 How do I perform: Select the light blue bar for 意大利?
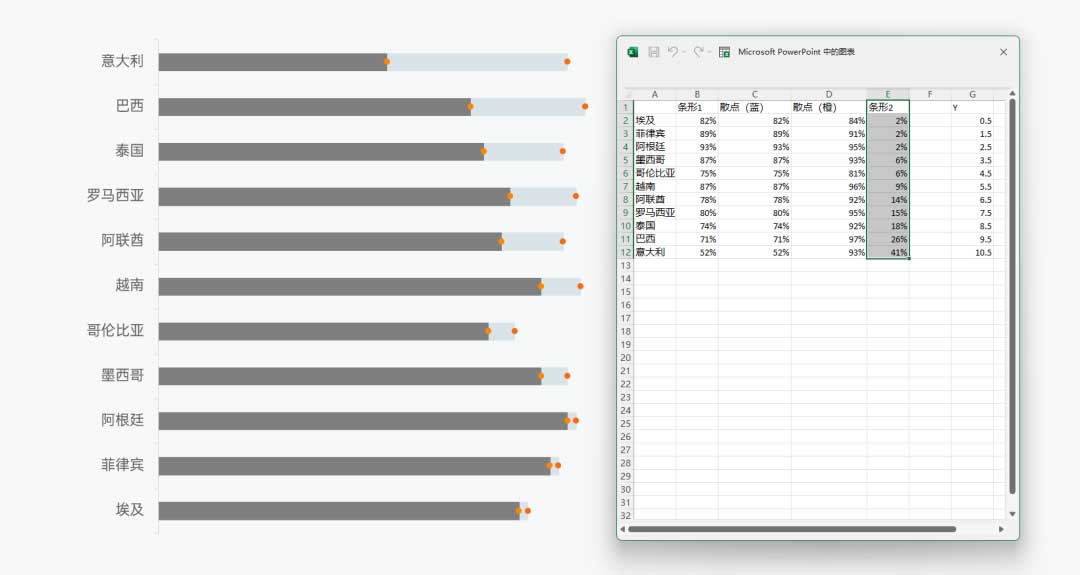(476, 62)
